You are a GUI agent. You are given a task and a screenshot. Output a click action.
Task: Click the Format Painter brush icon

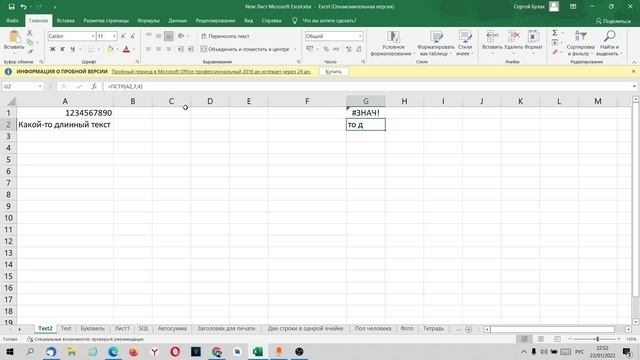click(x=30, y=52)
